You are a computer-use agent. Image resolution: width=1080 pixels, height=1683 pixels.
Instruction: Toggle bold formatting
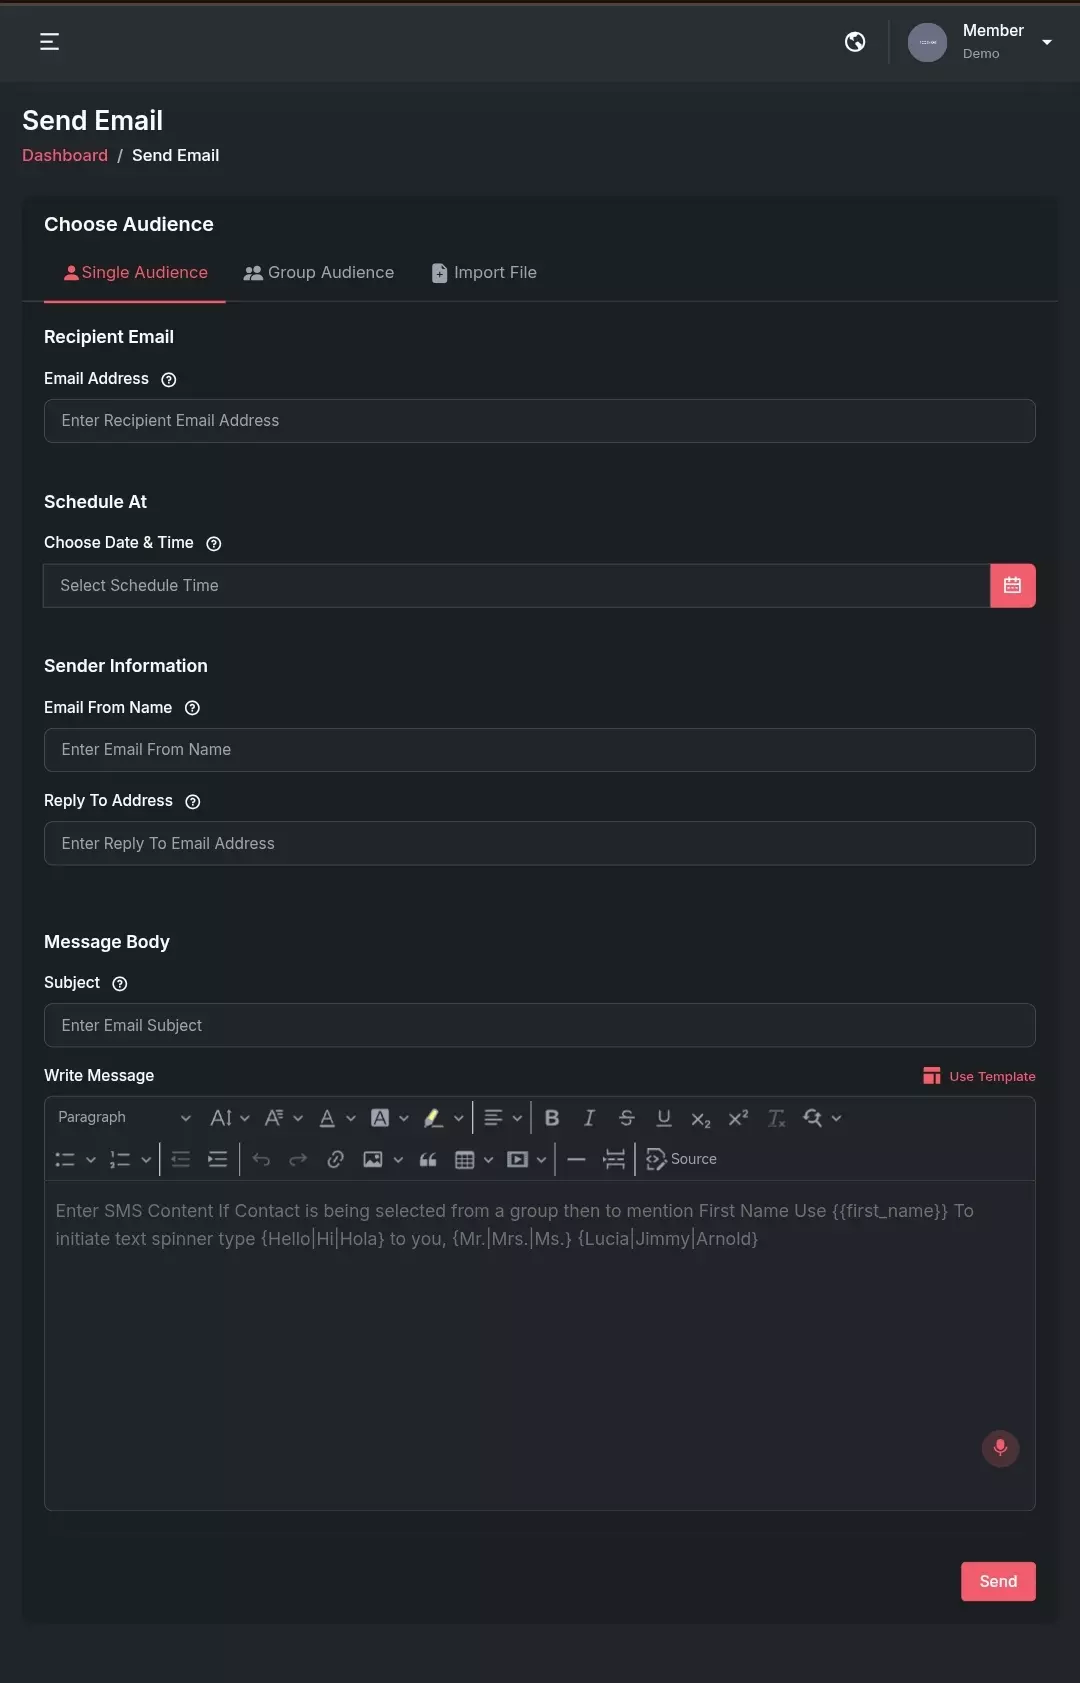(x=552, y=1118)
